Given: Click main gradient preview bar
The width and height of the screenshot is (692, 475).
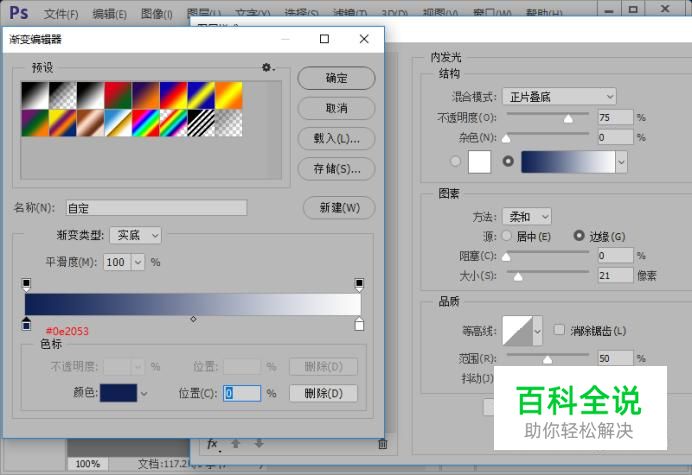Looking at the screenshot, I should (x=193, y=304).
